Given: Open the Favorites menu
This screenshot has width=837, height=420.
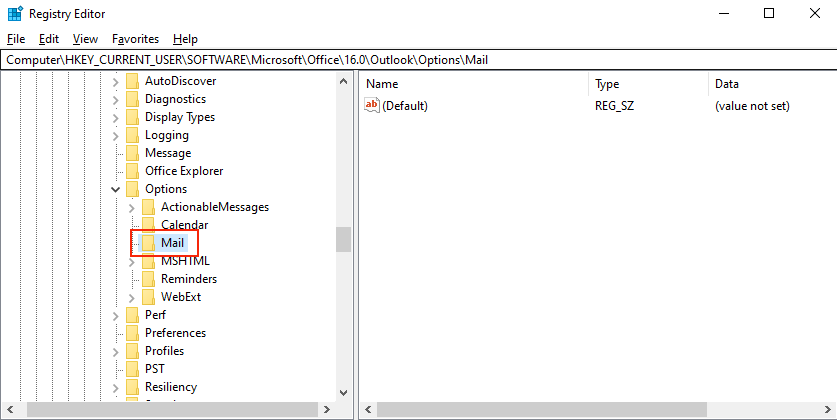Looking at the screenshot, I should pyautogui.click(x=135, y=39).
